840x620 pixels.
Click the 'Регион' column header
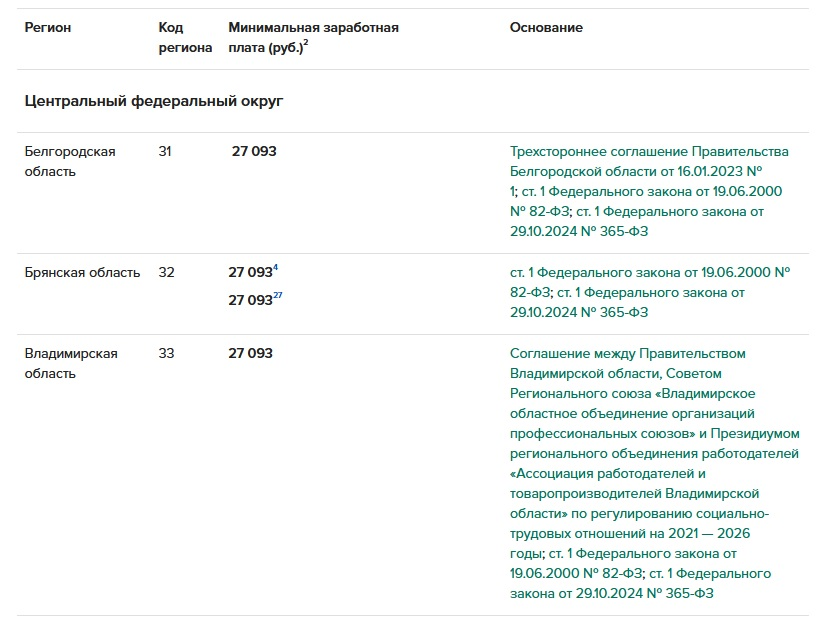(48, 28)
